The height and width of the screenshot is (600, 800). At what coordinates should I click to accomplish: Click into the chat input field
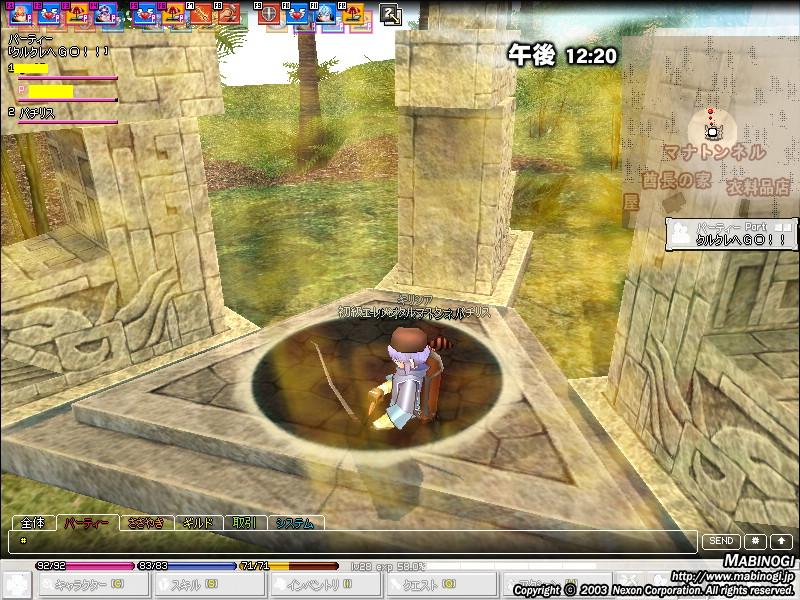[352, 541]
